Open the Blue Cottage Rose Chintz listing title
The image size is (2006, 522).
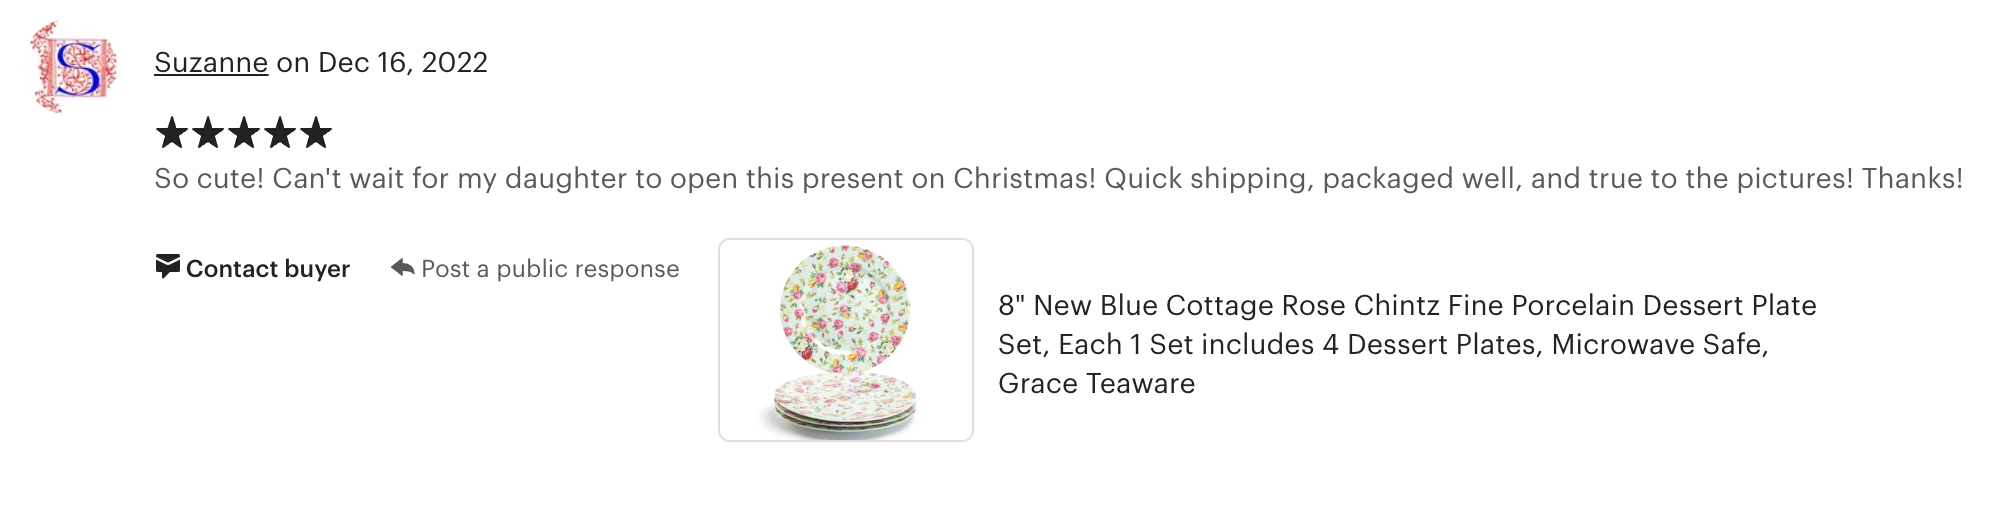point(1407,305)
